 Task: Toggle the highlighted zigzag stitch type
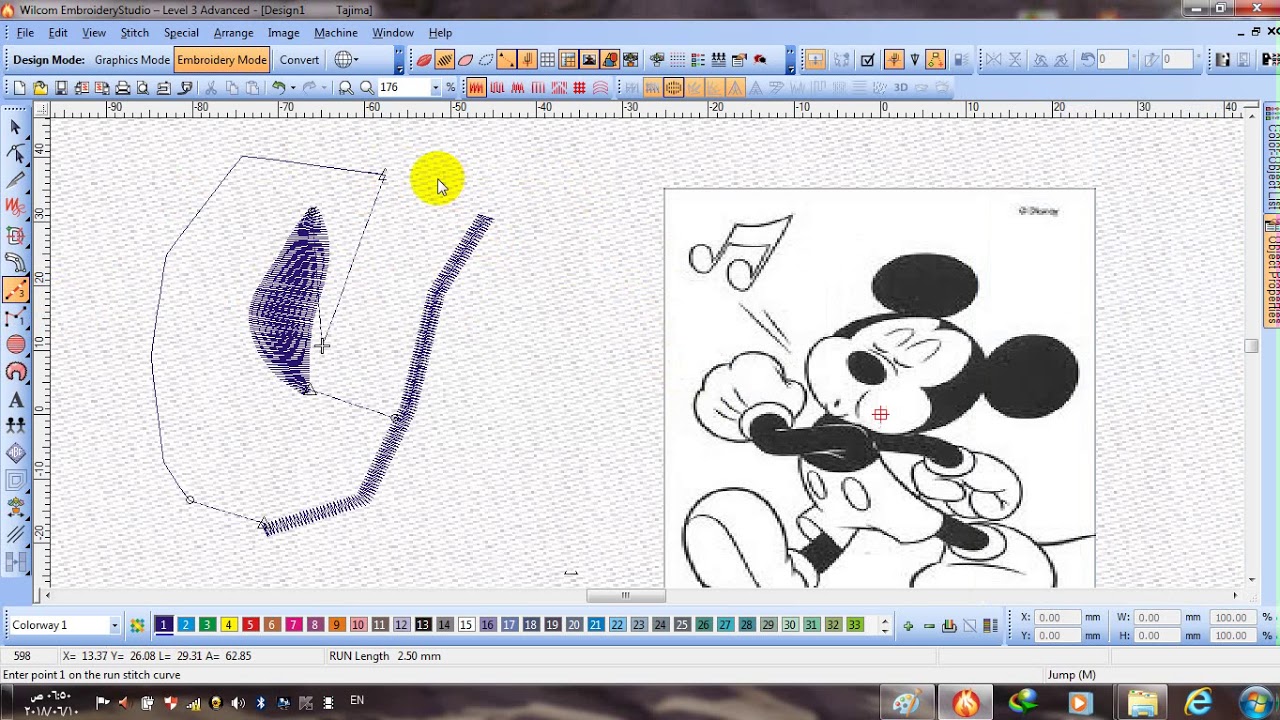coord(476,88)
